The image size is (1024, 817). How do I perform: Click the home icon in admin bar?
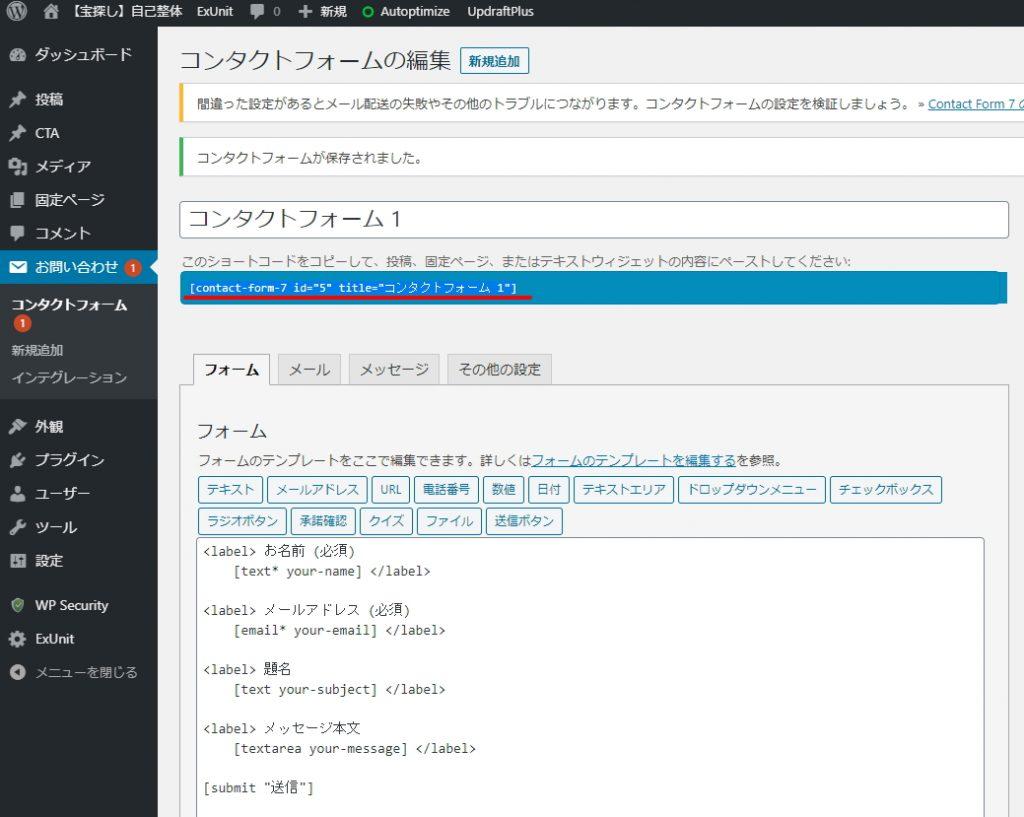[51, 11]
